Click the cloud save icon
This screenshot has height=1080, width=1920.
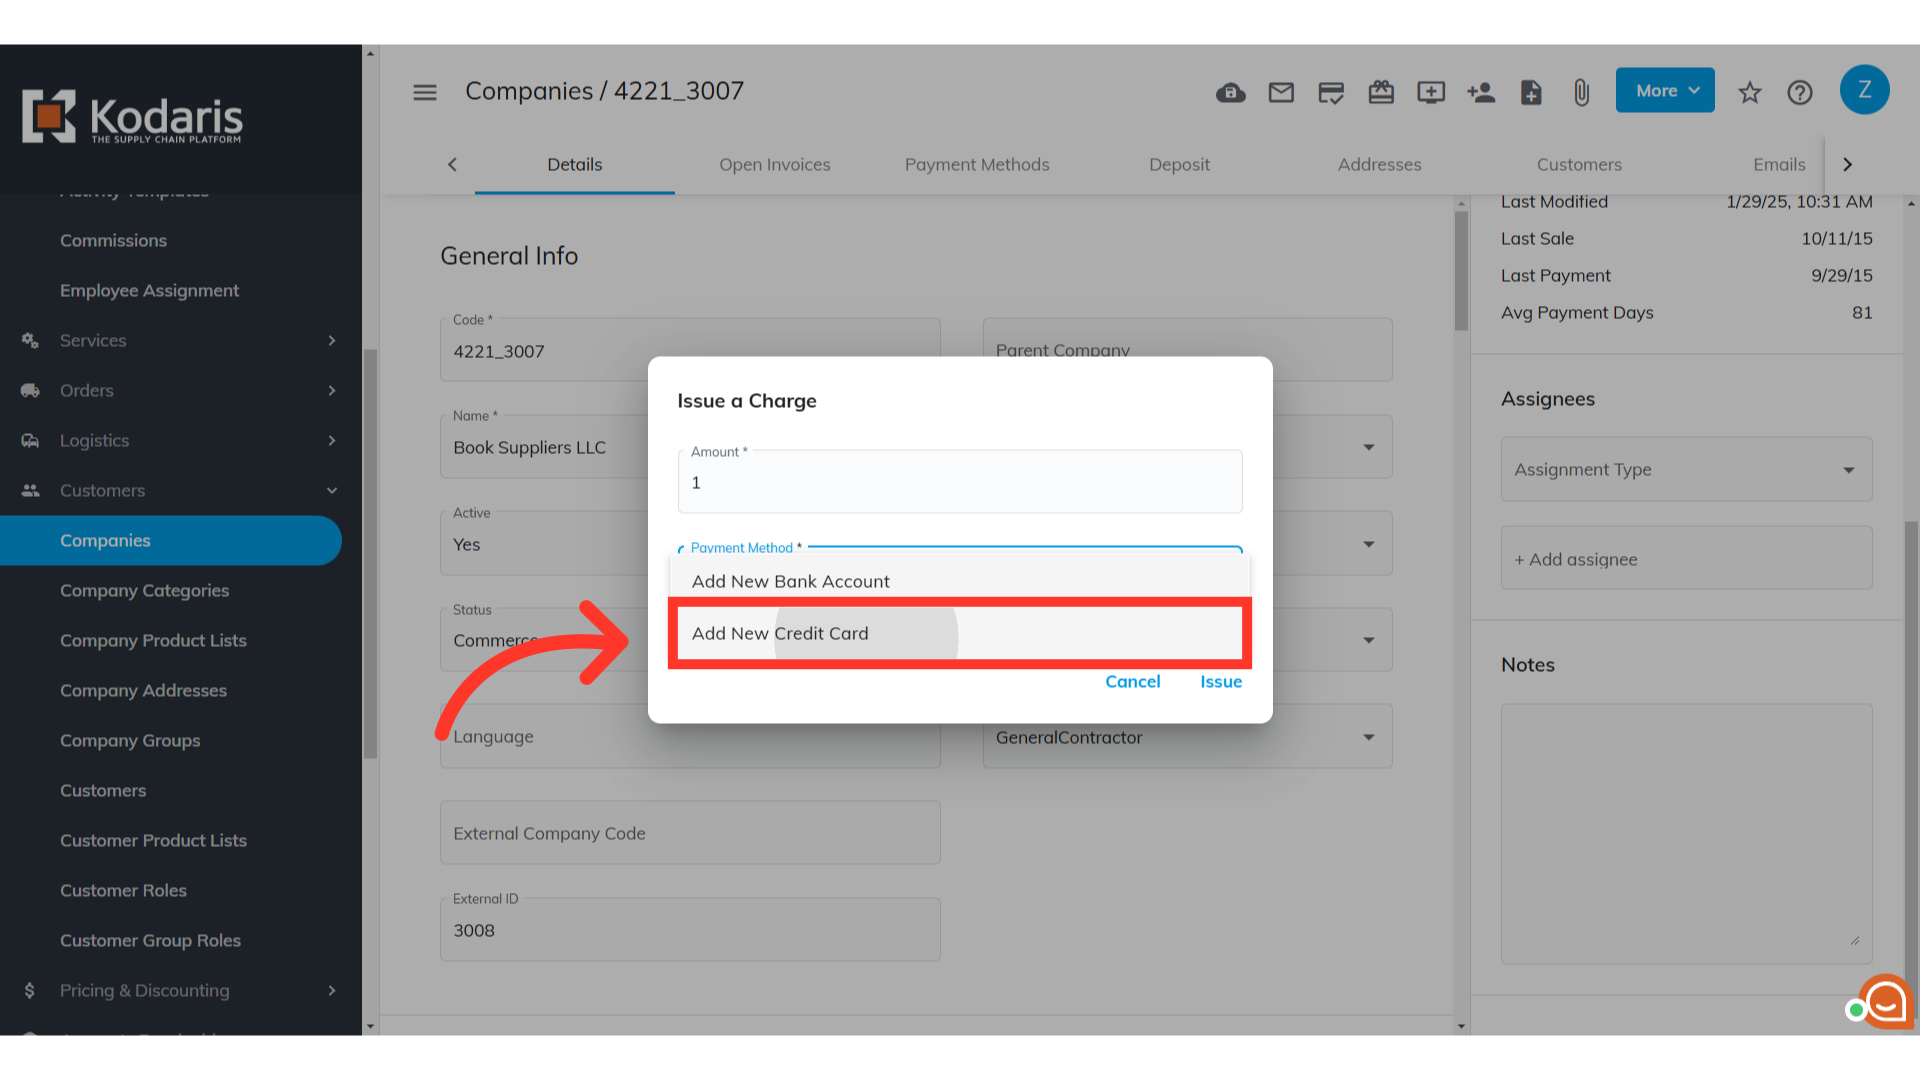point(1230,93)
